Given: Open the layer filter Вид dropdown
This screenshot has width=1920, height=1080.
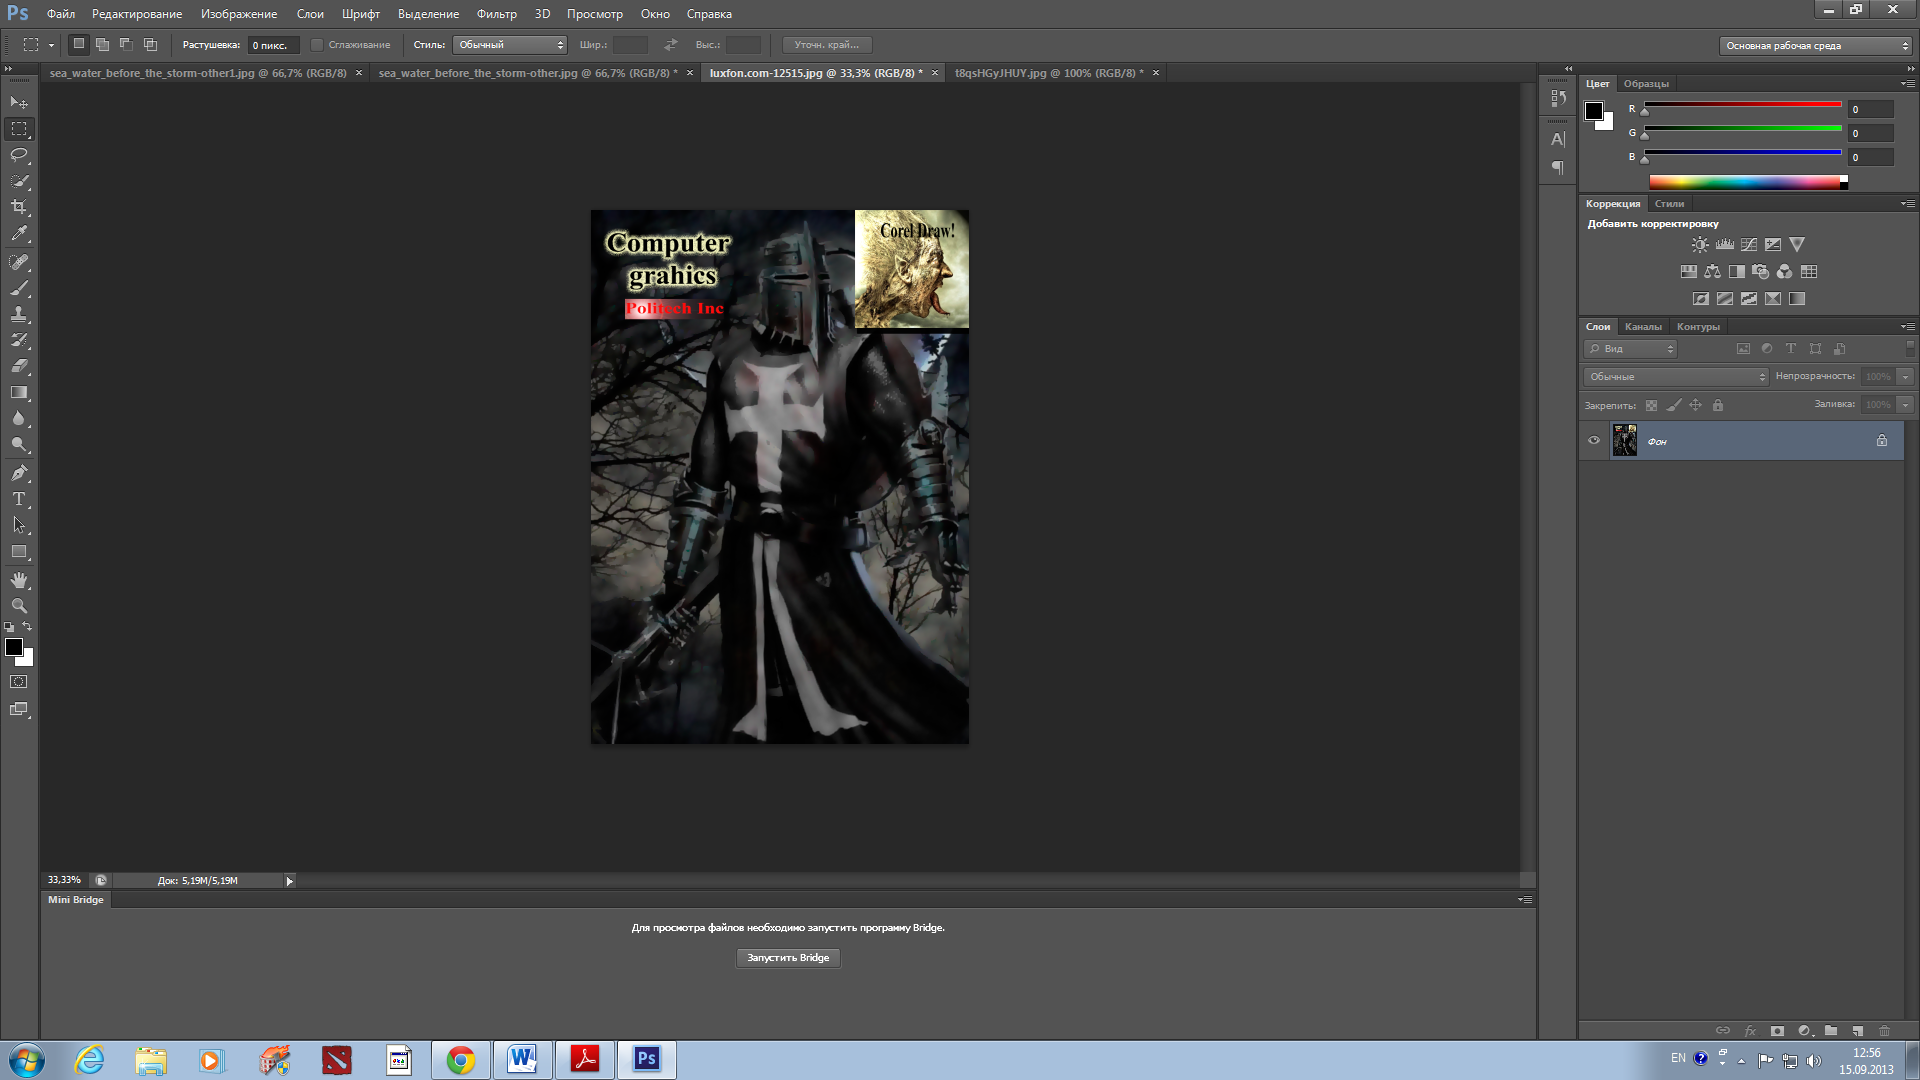Looking at the screenshot, I should tap(1630, 349).
